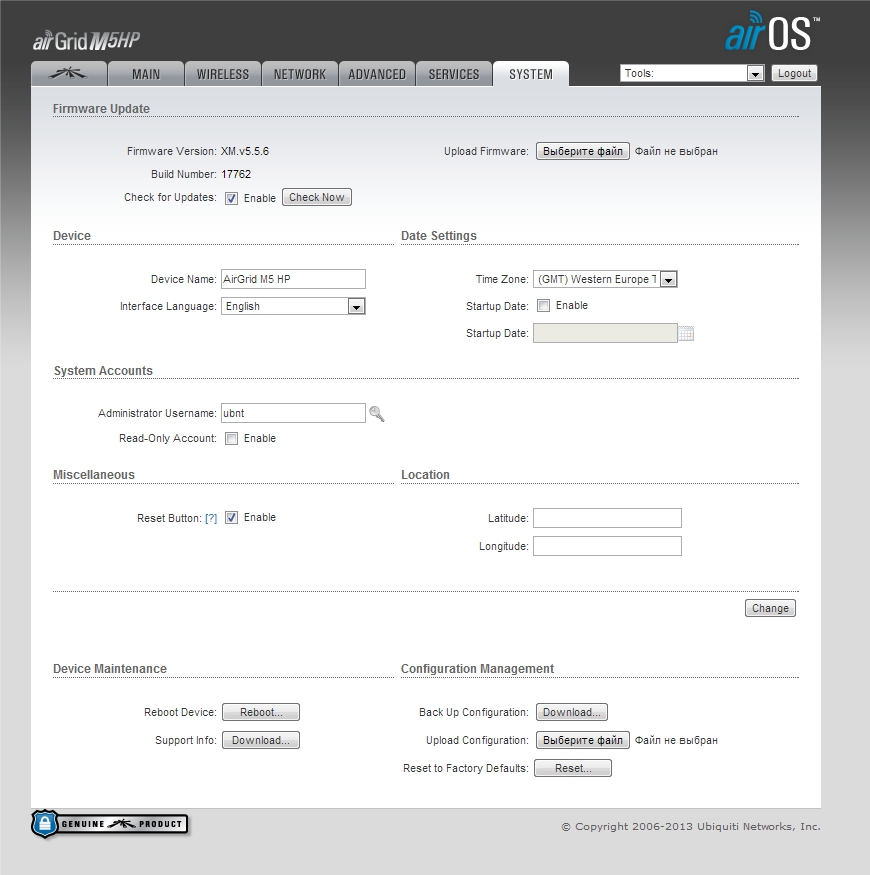Viewport: 870px width, 875px height.
Task: Click Reset... to factory defaults
Action: tap(573, 768)
